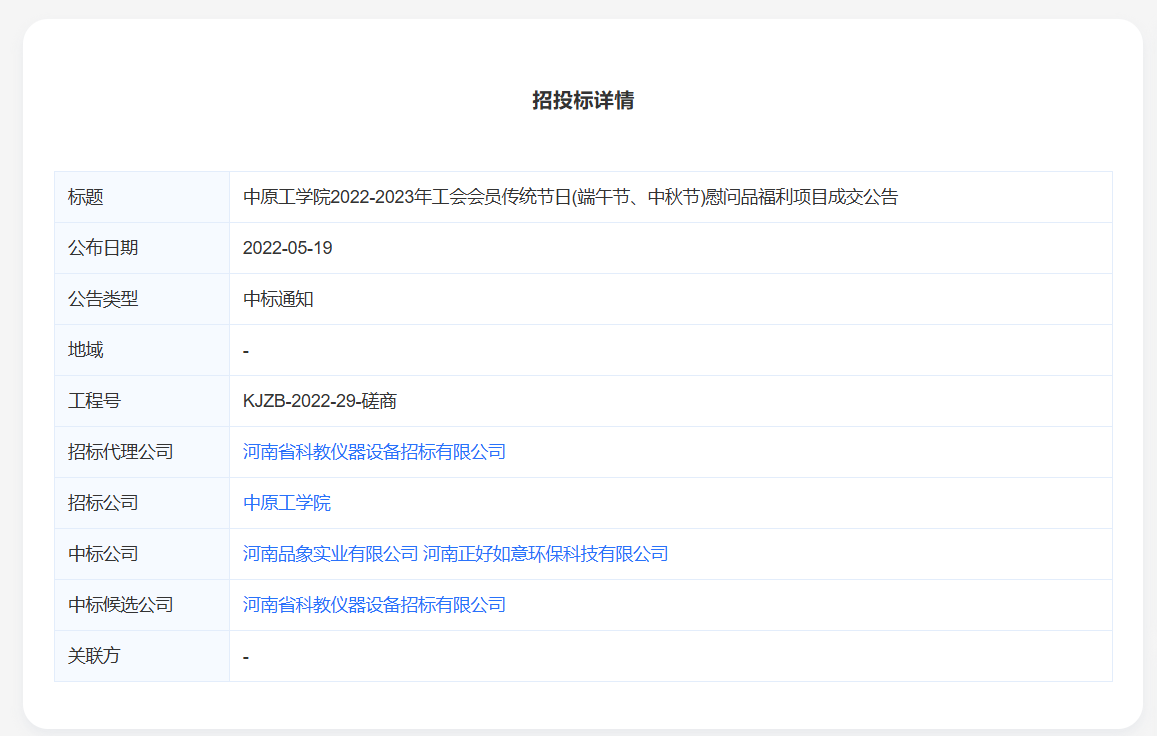Select the 中标通知 value text

(278, 299)
